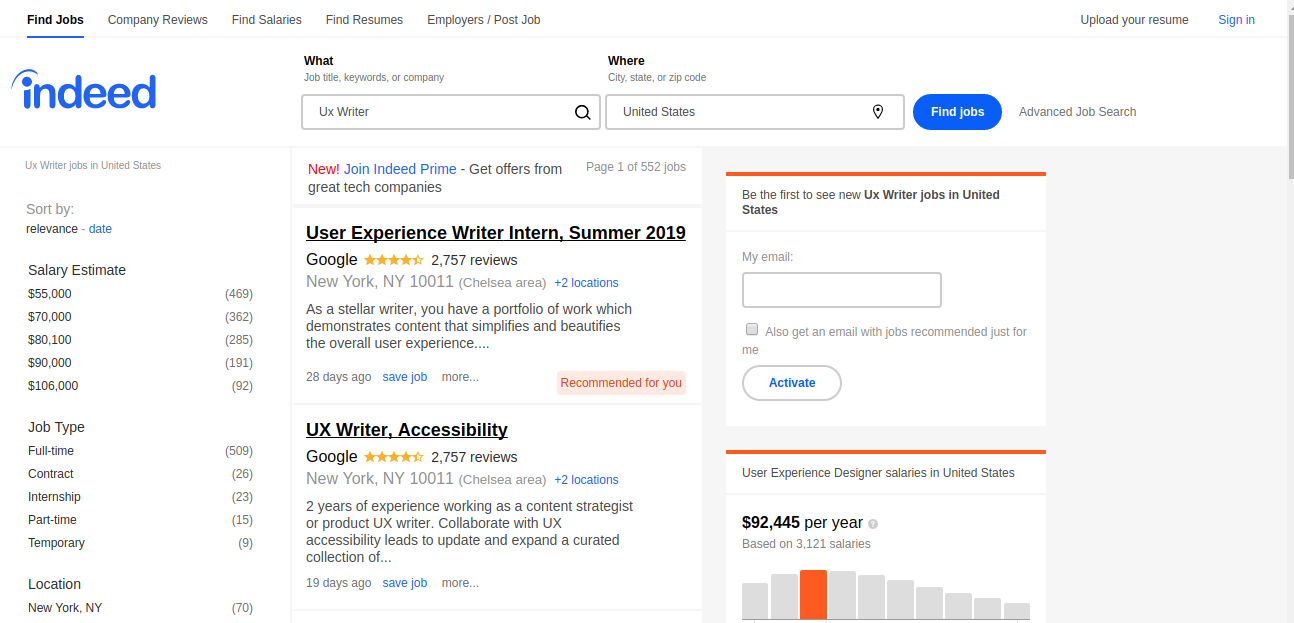
Task: Click Google star rating on Intern listing
Action: [x=394, y=260]
